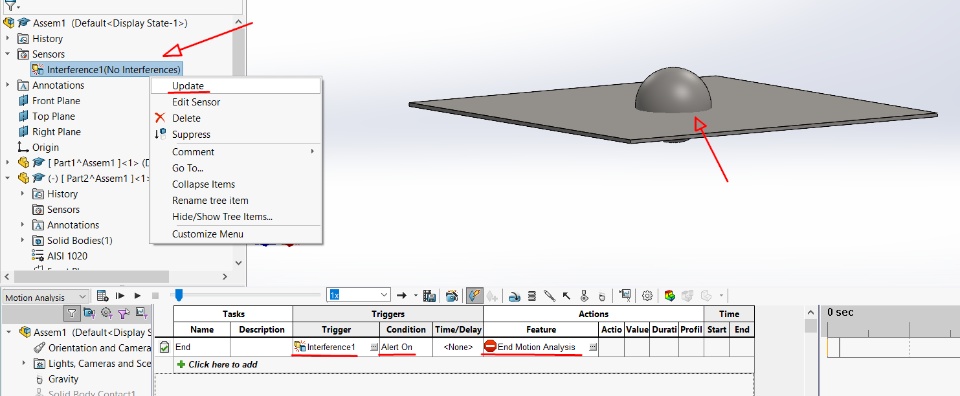Viewport: 960px width, 396px height.
Task: Click the Spring icon in motion toolbar
Action: tap(532, 296)
